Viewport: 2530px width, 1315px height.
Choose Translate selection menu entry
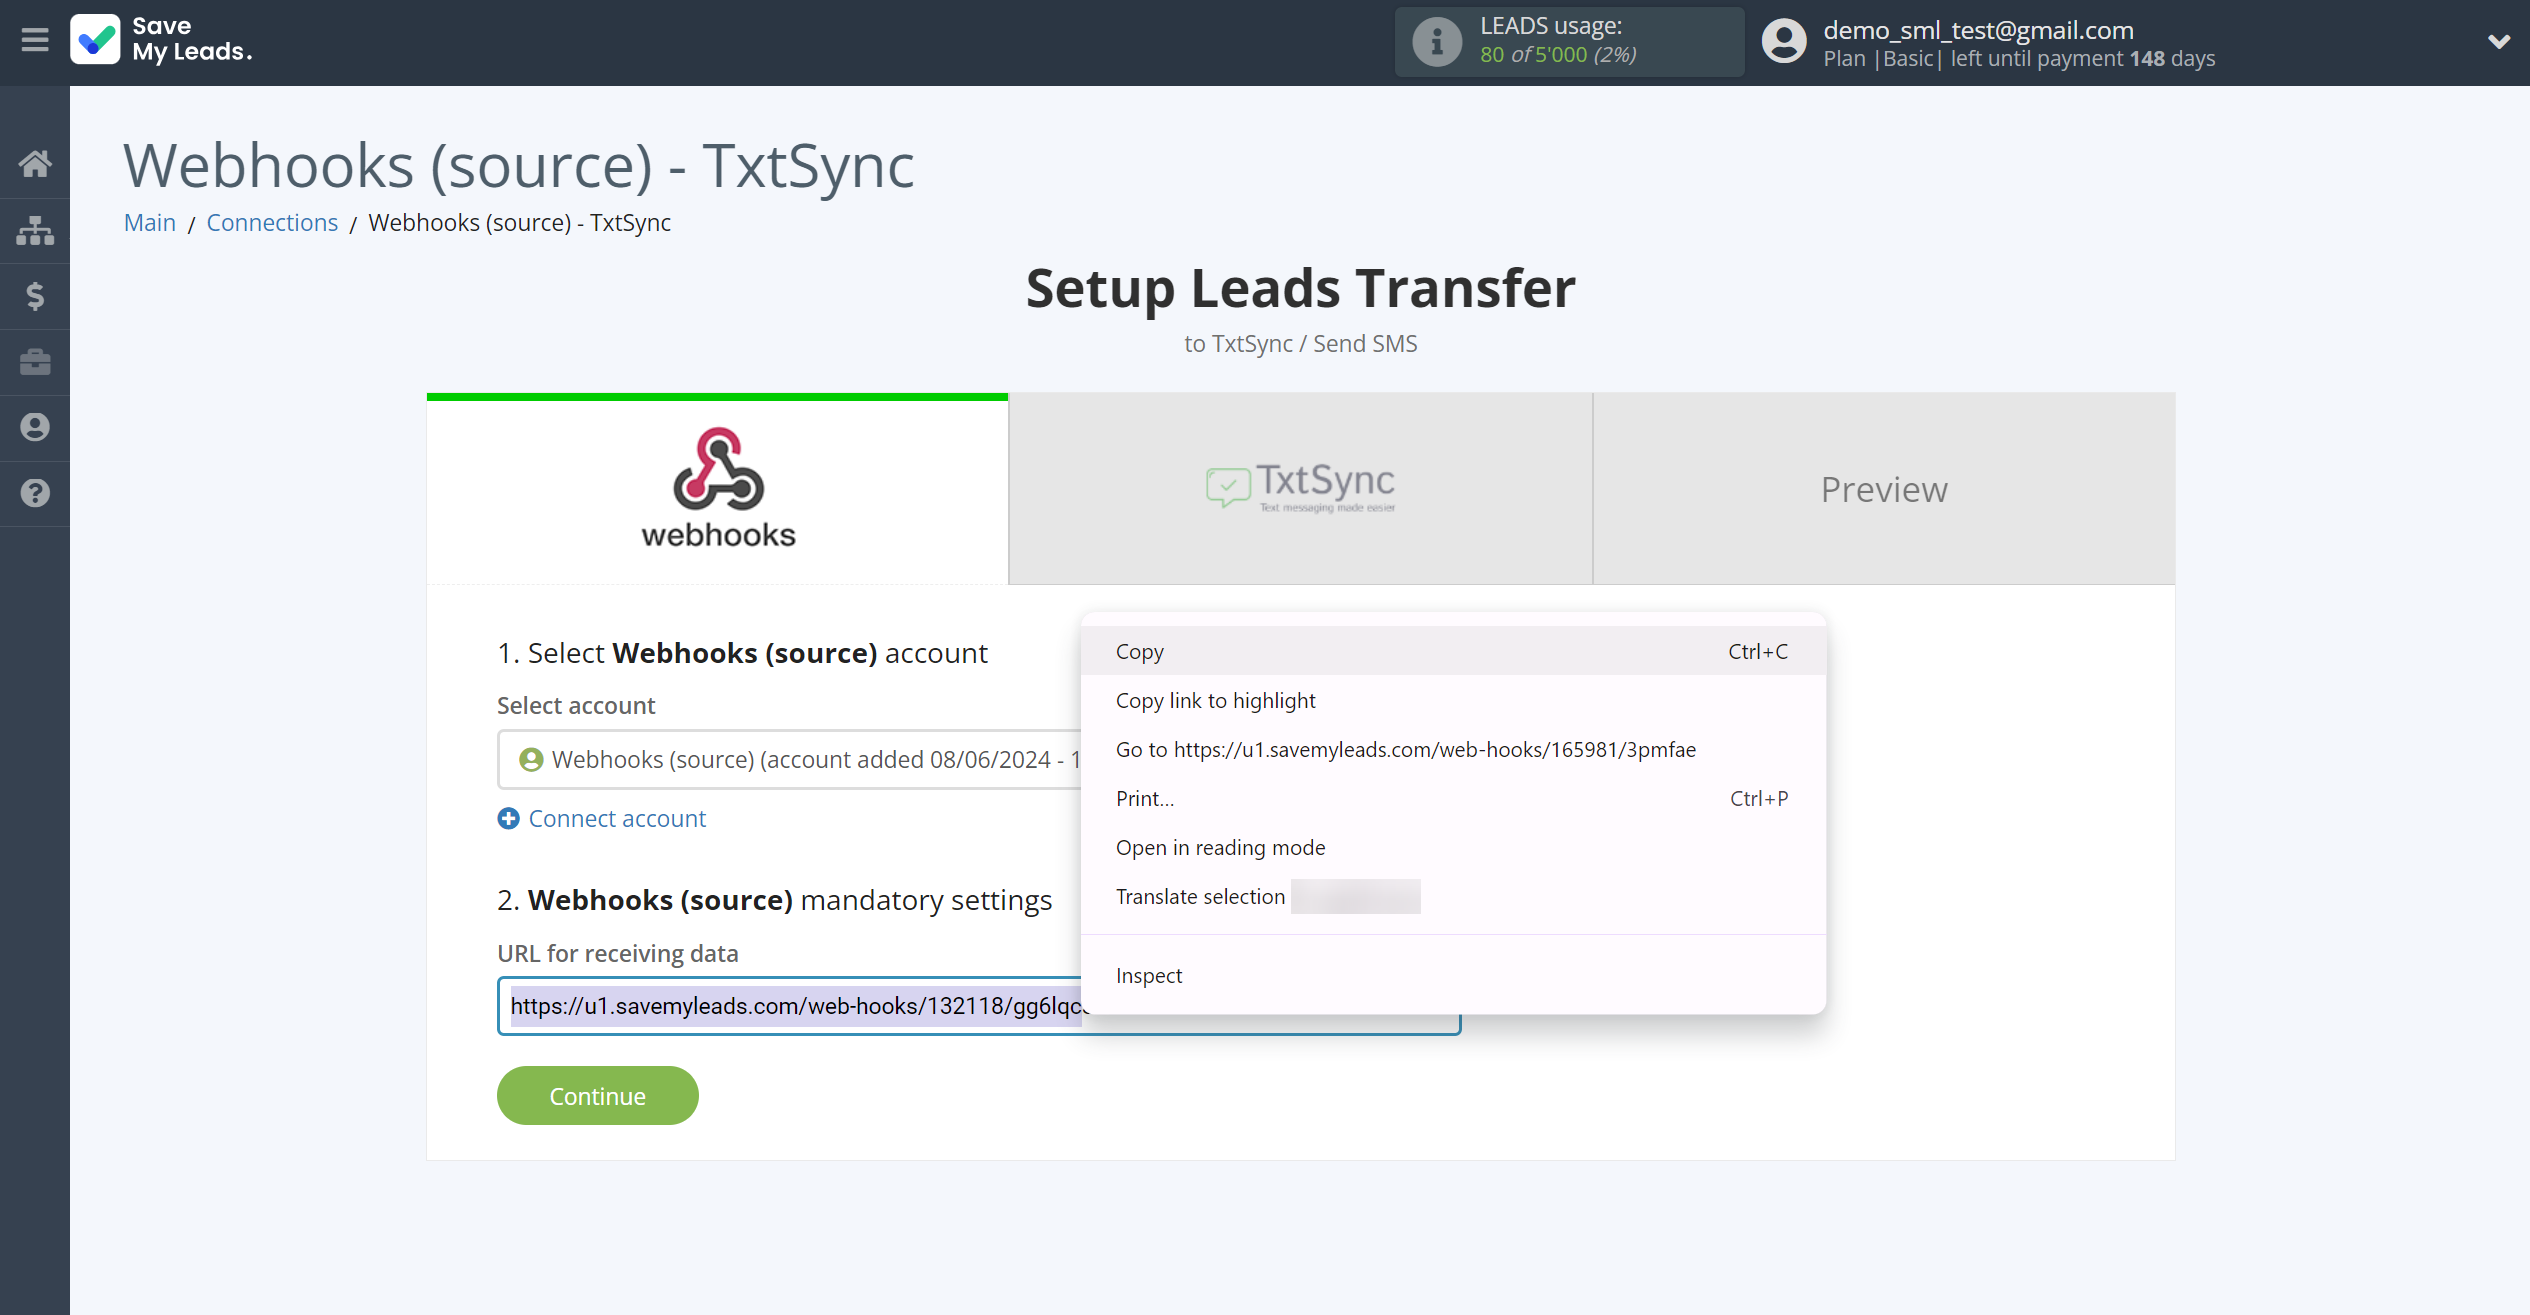pyautogui.click(x=1453, y=896)
